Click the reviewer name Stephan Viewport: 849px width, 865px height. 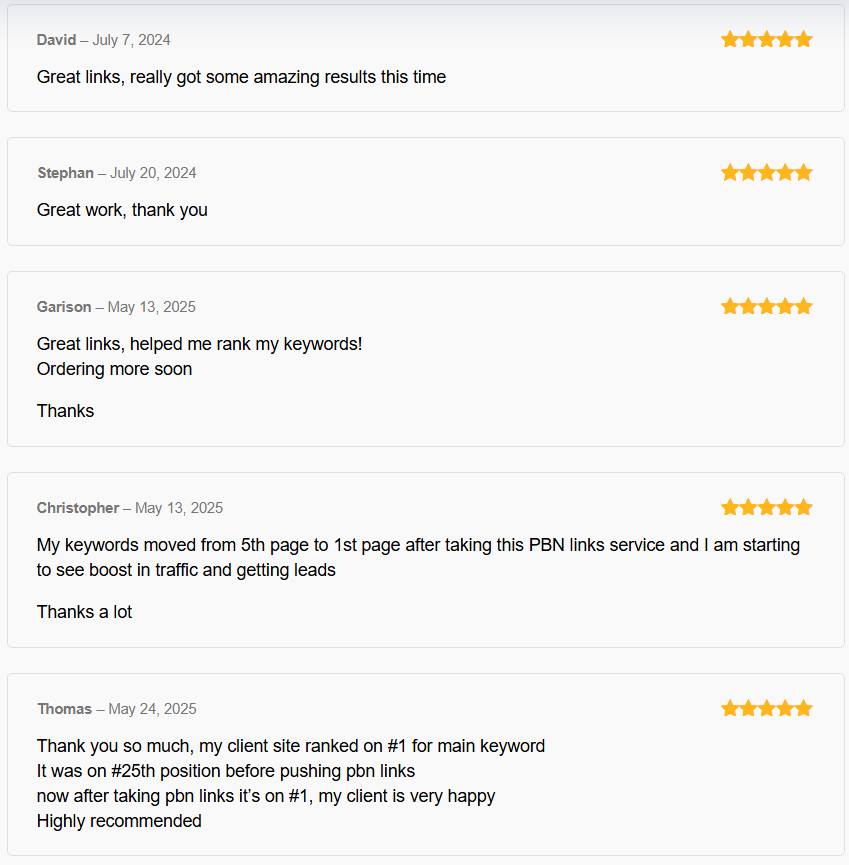tap(65, 173)
